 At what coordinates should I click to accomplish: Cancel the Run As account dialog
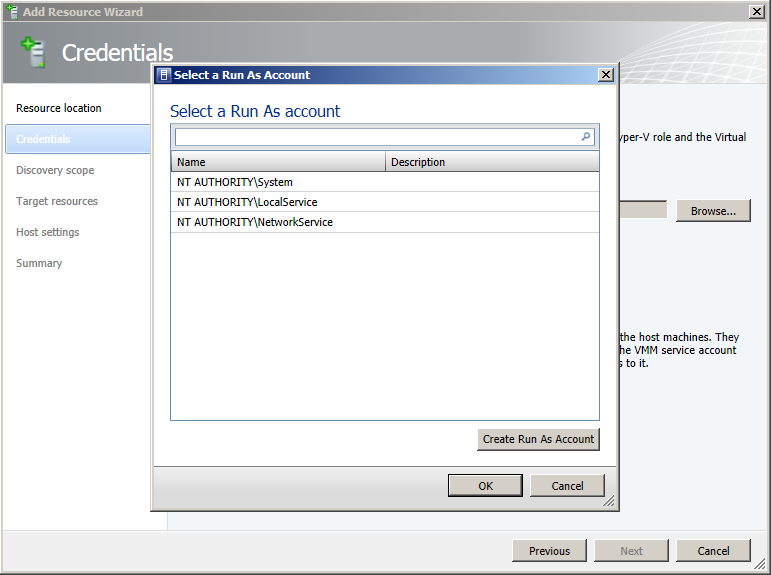click(x=567, y=486)
